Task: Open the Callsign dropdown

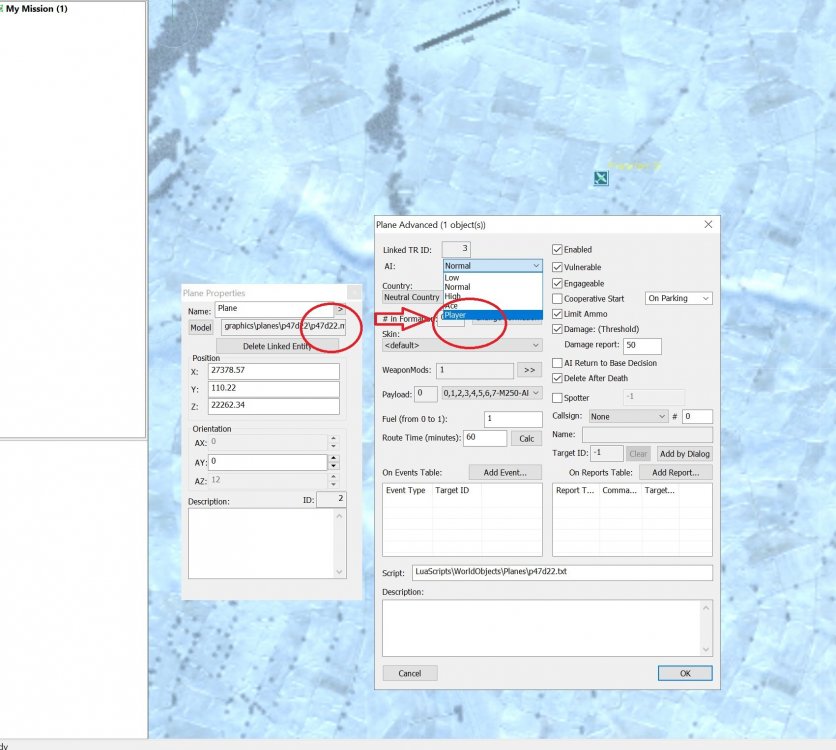Action: click(x=628, y=416)
